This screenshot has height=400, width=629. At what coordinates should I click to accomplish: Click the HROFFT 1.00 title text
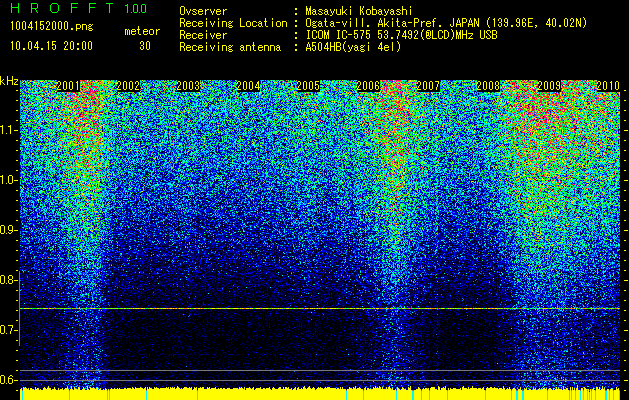click(79, 8)
